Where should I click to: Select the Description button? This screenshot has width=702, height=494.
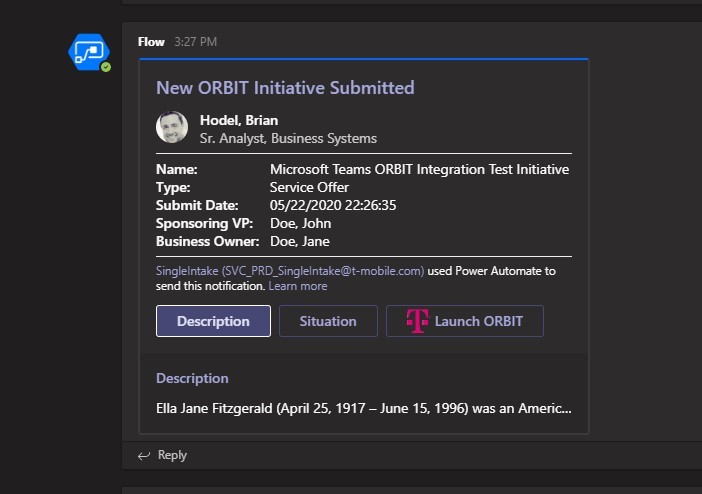pos(213,321)
